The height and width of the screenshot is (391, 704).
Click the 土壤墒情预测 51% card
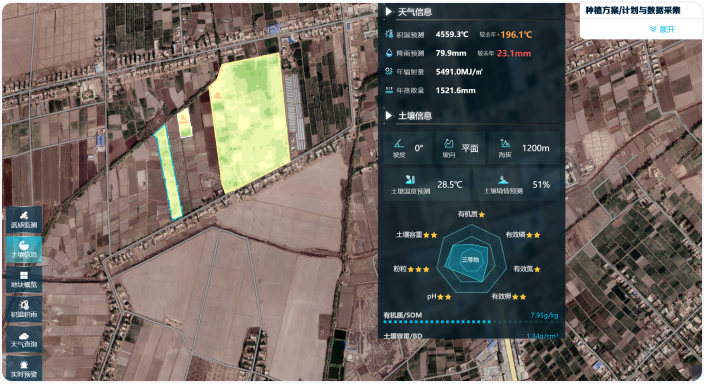click(517, 185)
